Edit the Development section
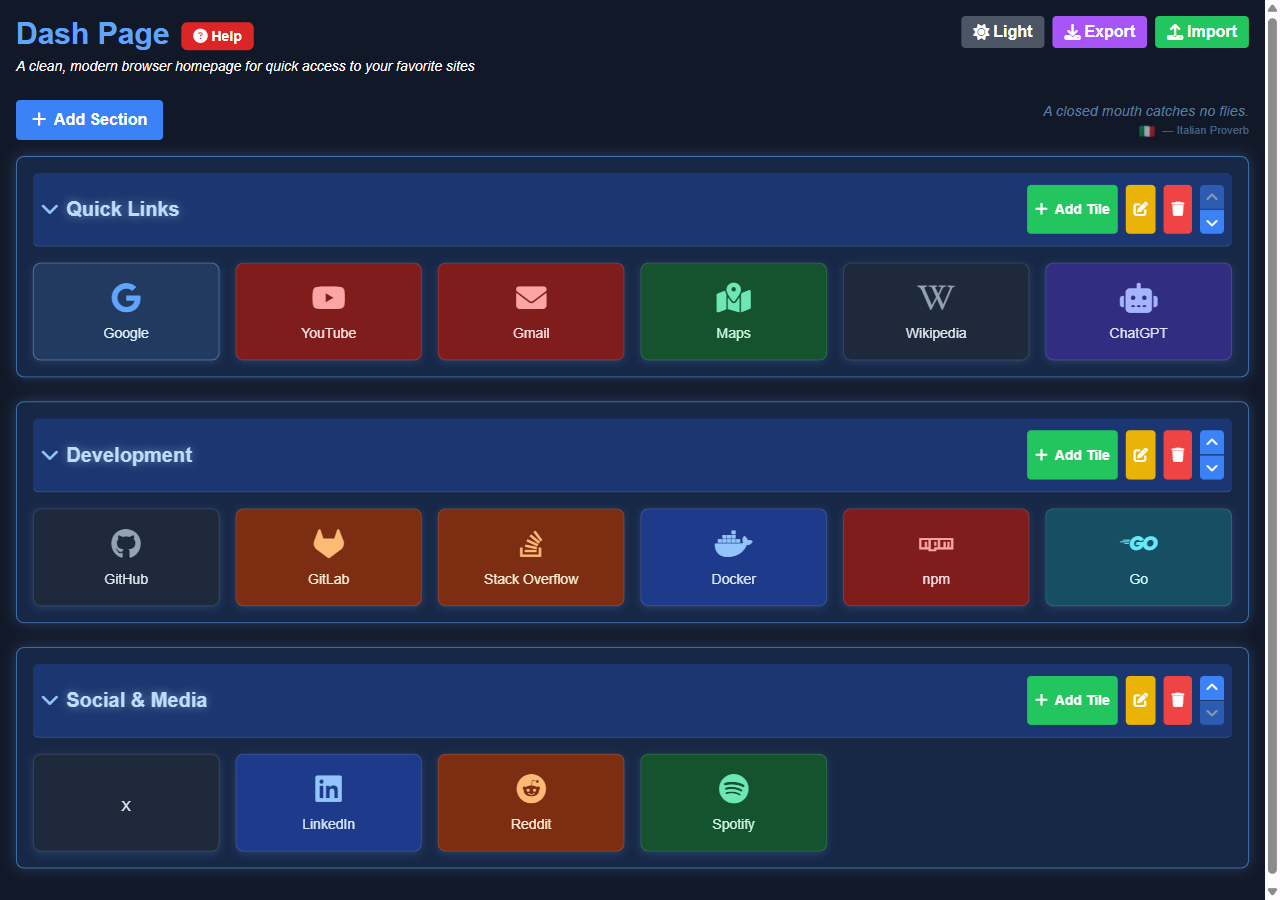1280x900 pixels. click(1140, 455)
